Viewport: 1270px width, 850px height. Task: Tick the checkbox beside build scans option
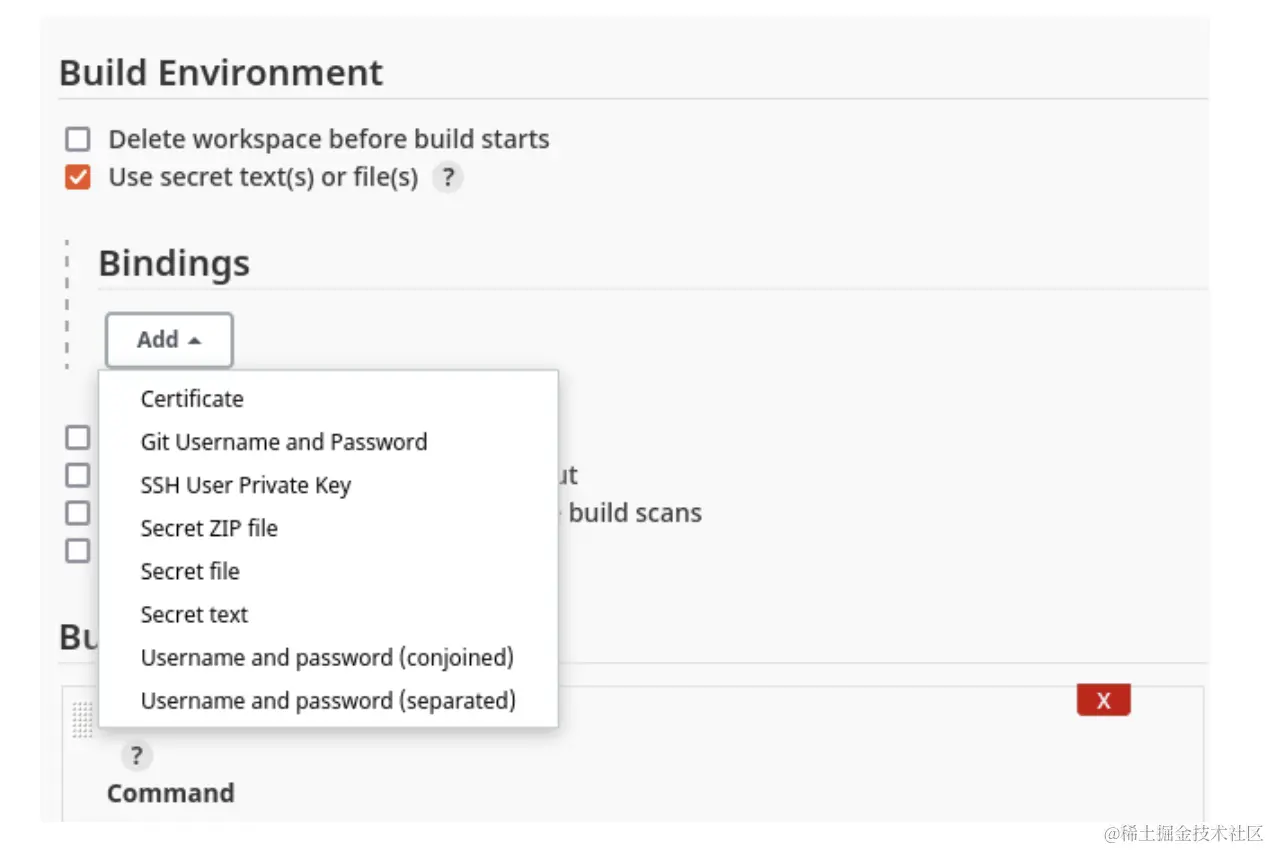[78, 513]
